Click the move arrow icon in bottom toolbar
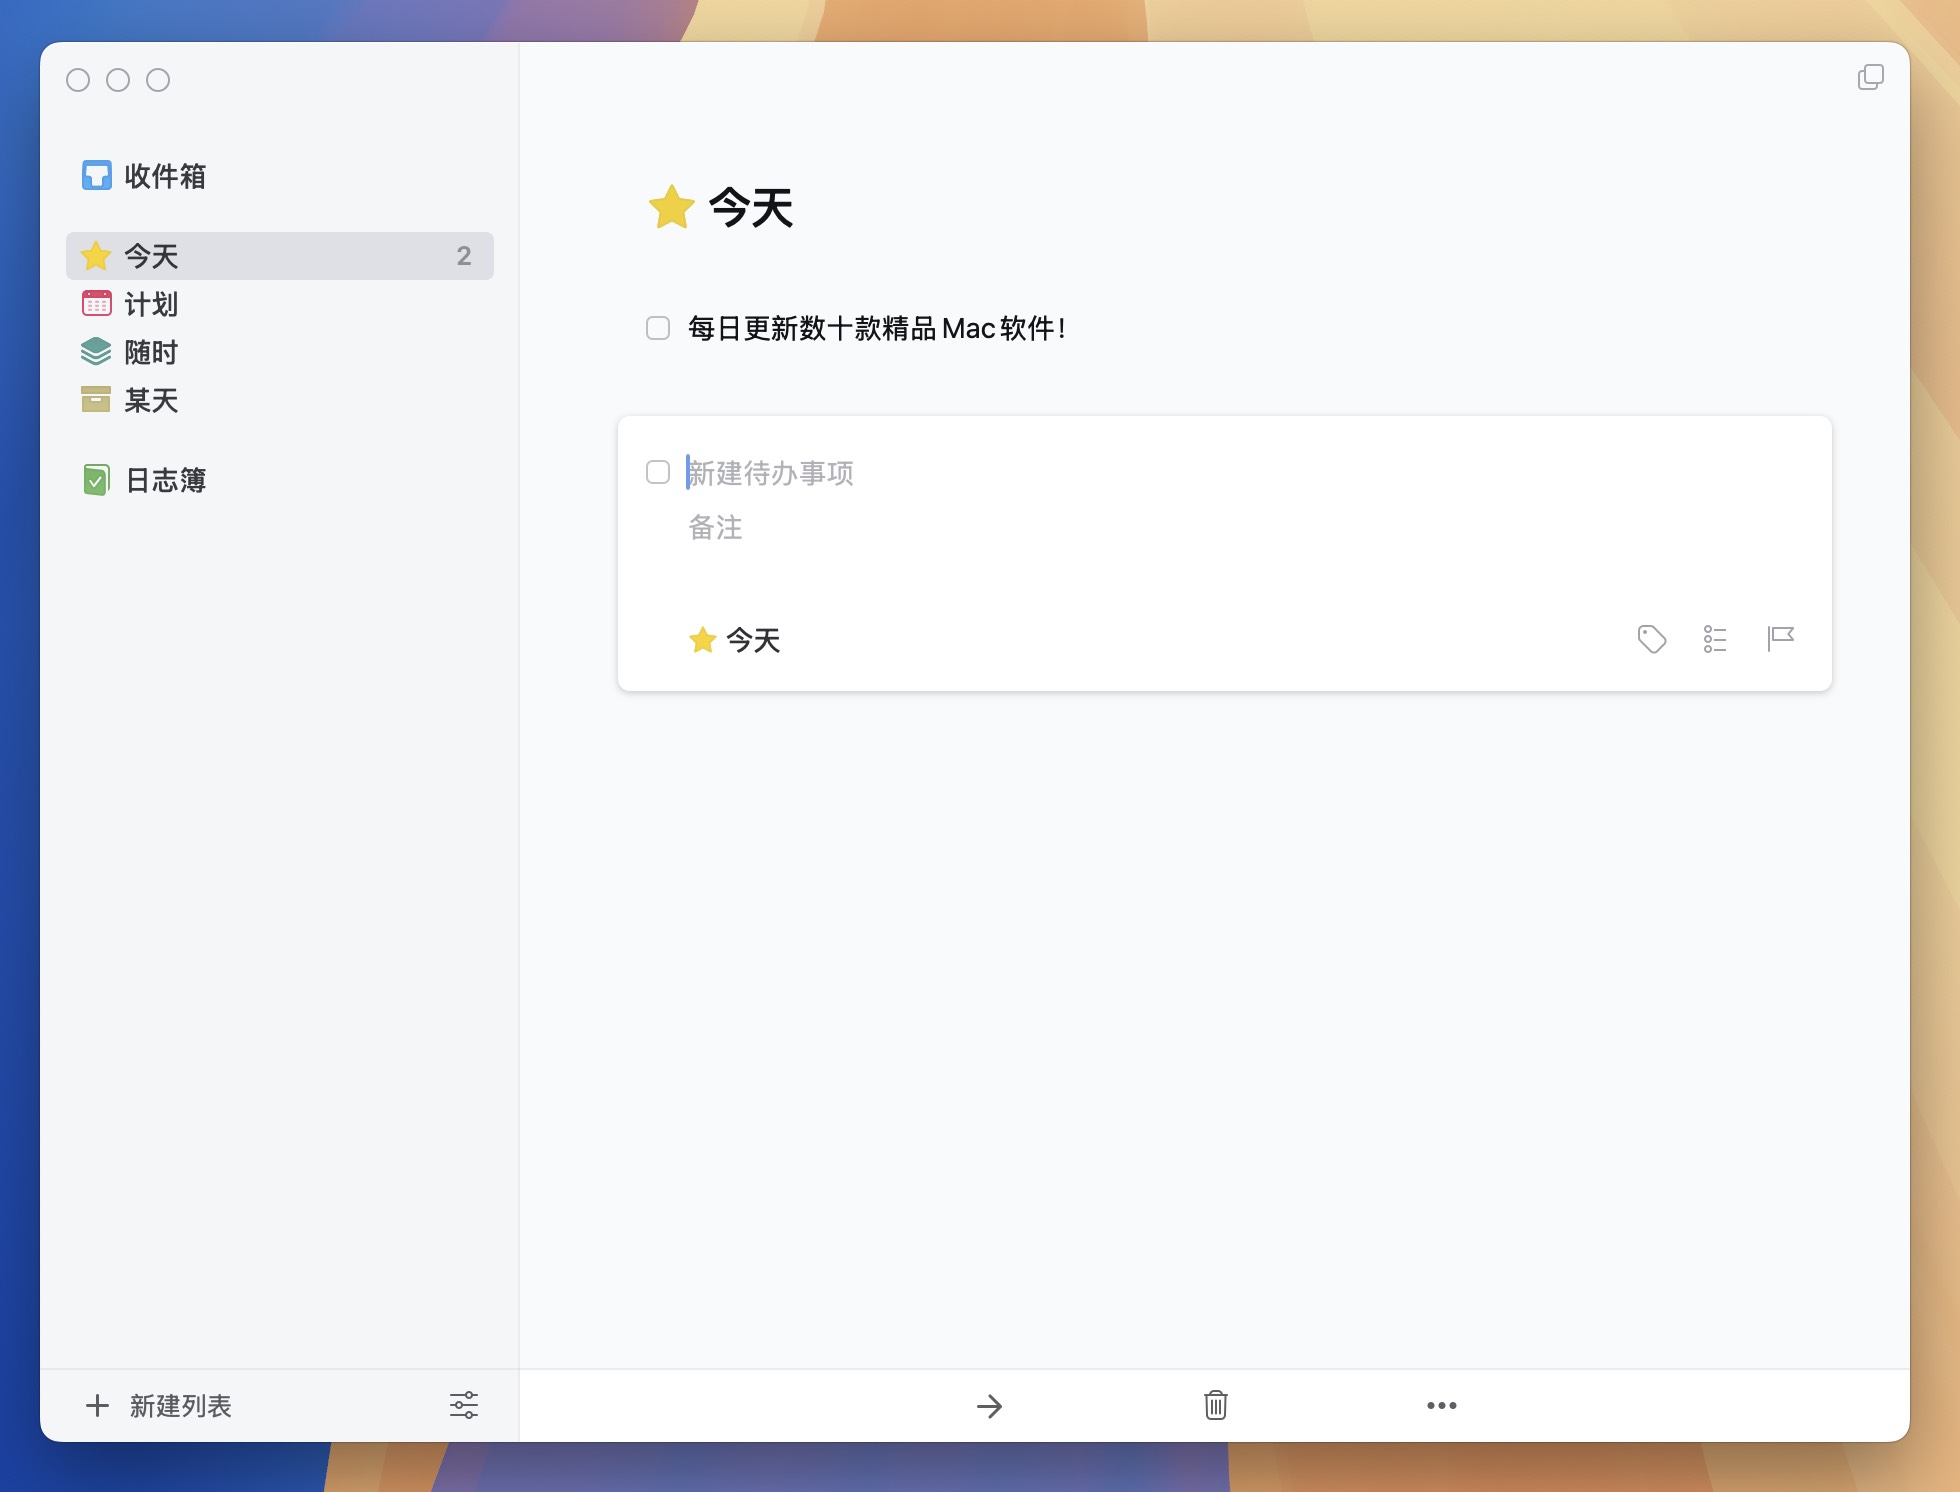Screen dimensions: 1960x1492 [989, 1405]
